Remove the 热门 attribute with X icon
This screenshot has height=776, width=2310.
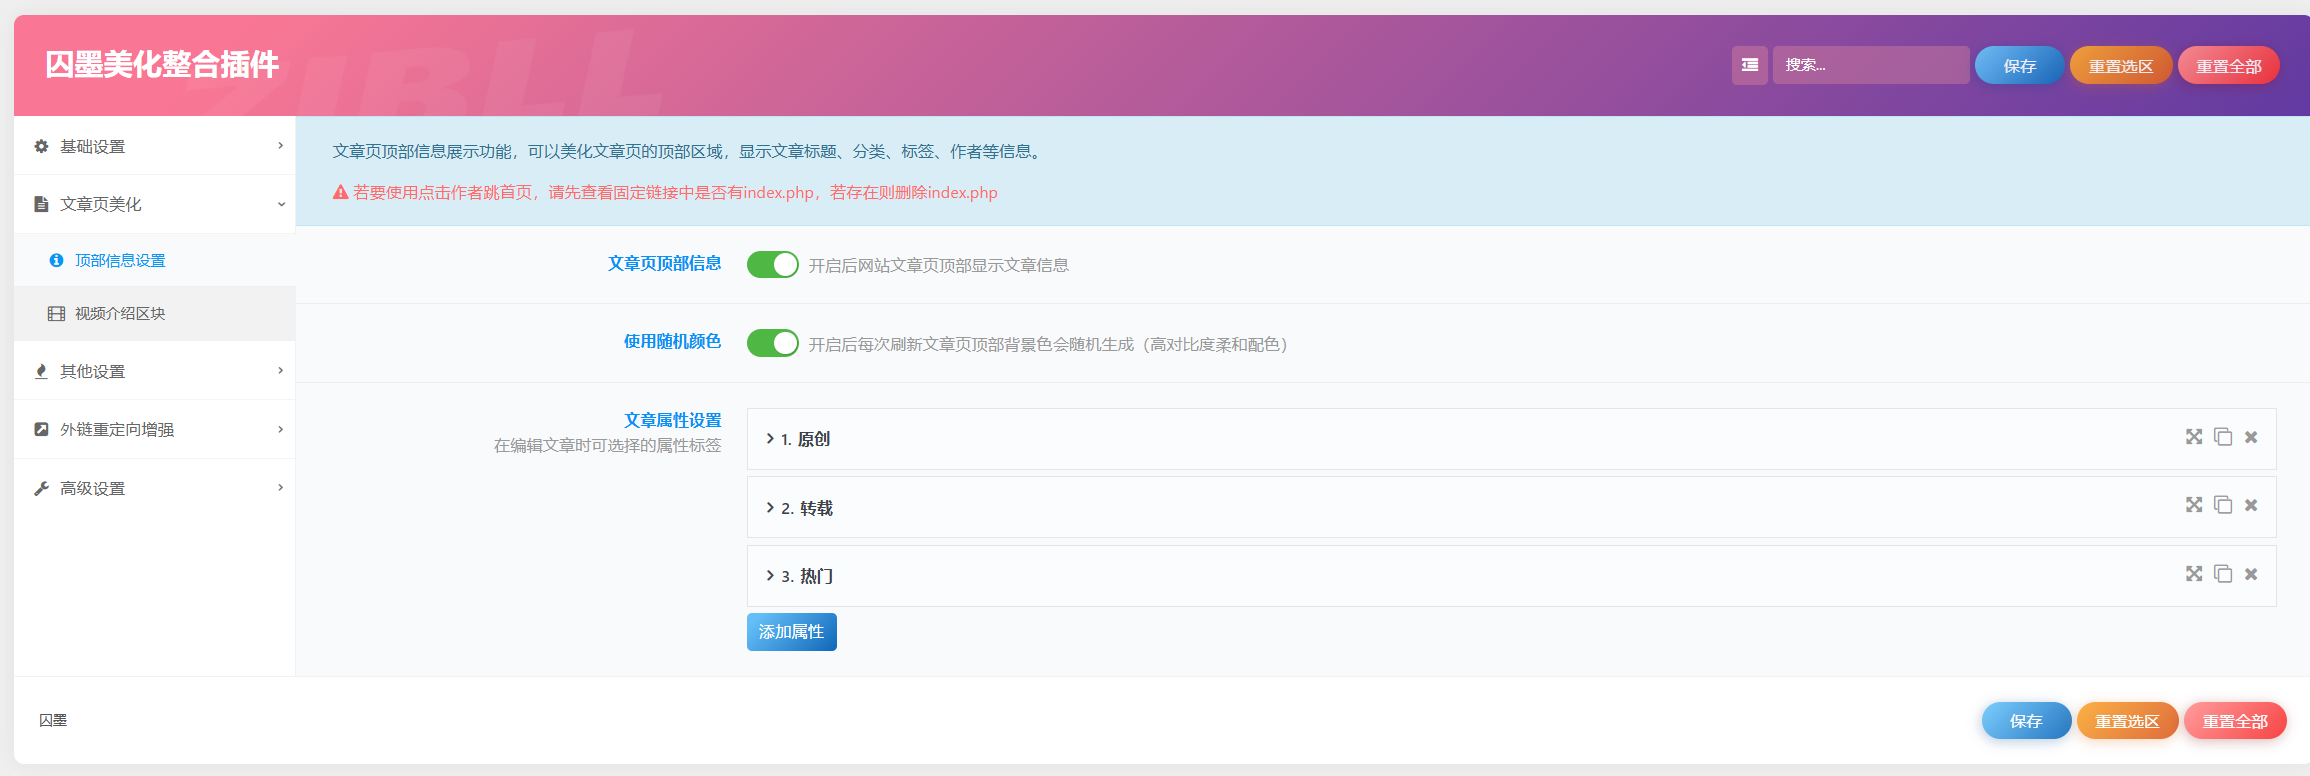click(2251, 574)
